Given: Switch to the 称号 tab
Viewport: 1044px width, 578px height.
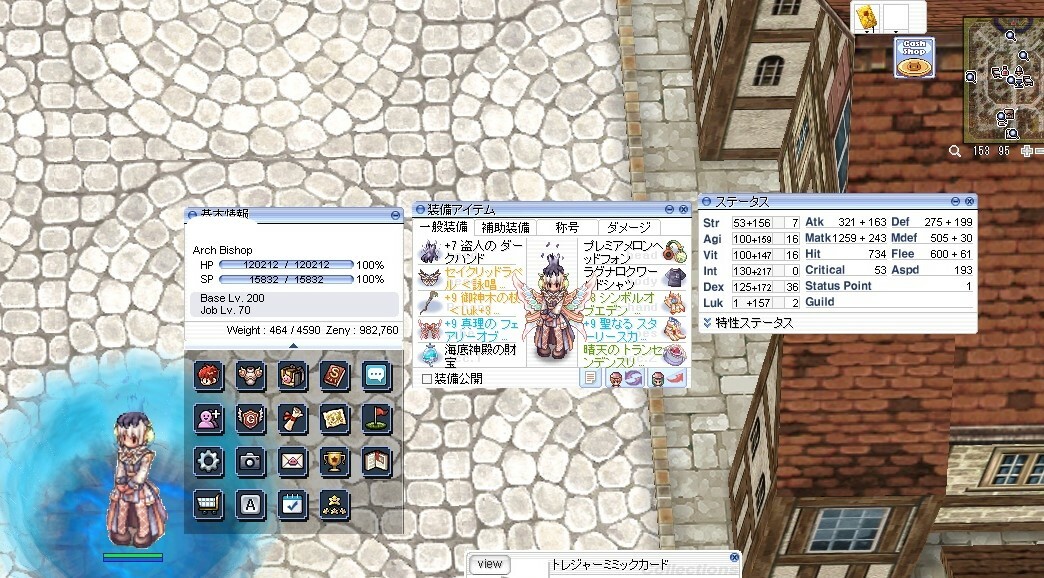Looking at the screenshot, I should tap(567, 227).
